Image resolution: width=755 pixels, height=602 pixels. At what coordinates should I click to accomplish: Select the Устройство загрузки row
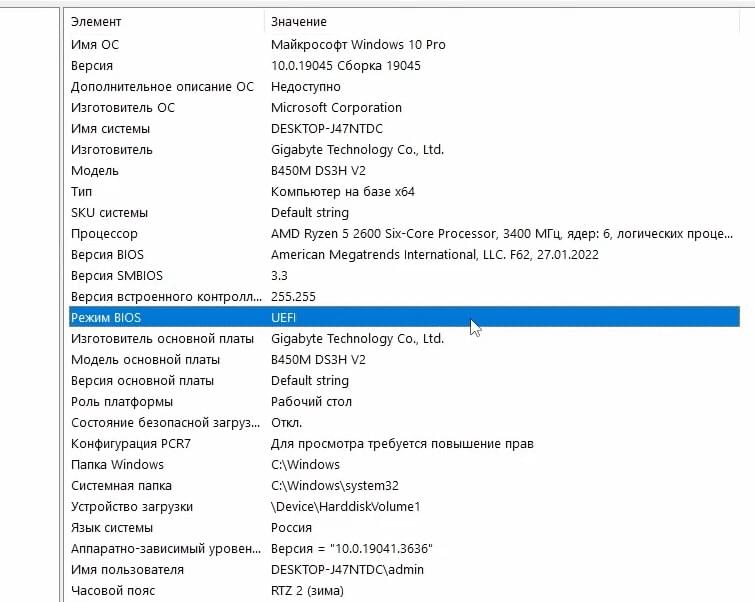pyautogui.click(x=404, y=507)
